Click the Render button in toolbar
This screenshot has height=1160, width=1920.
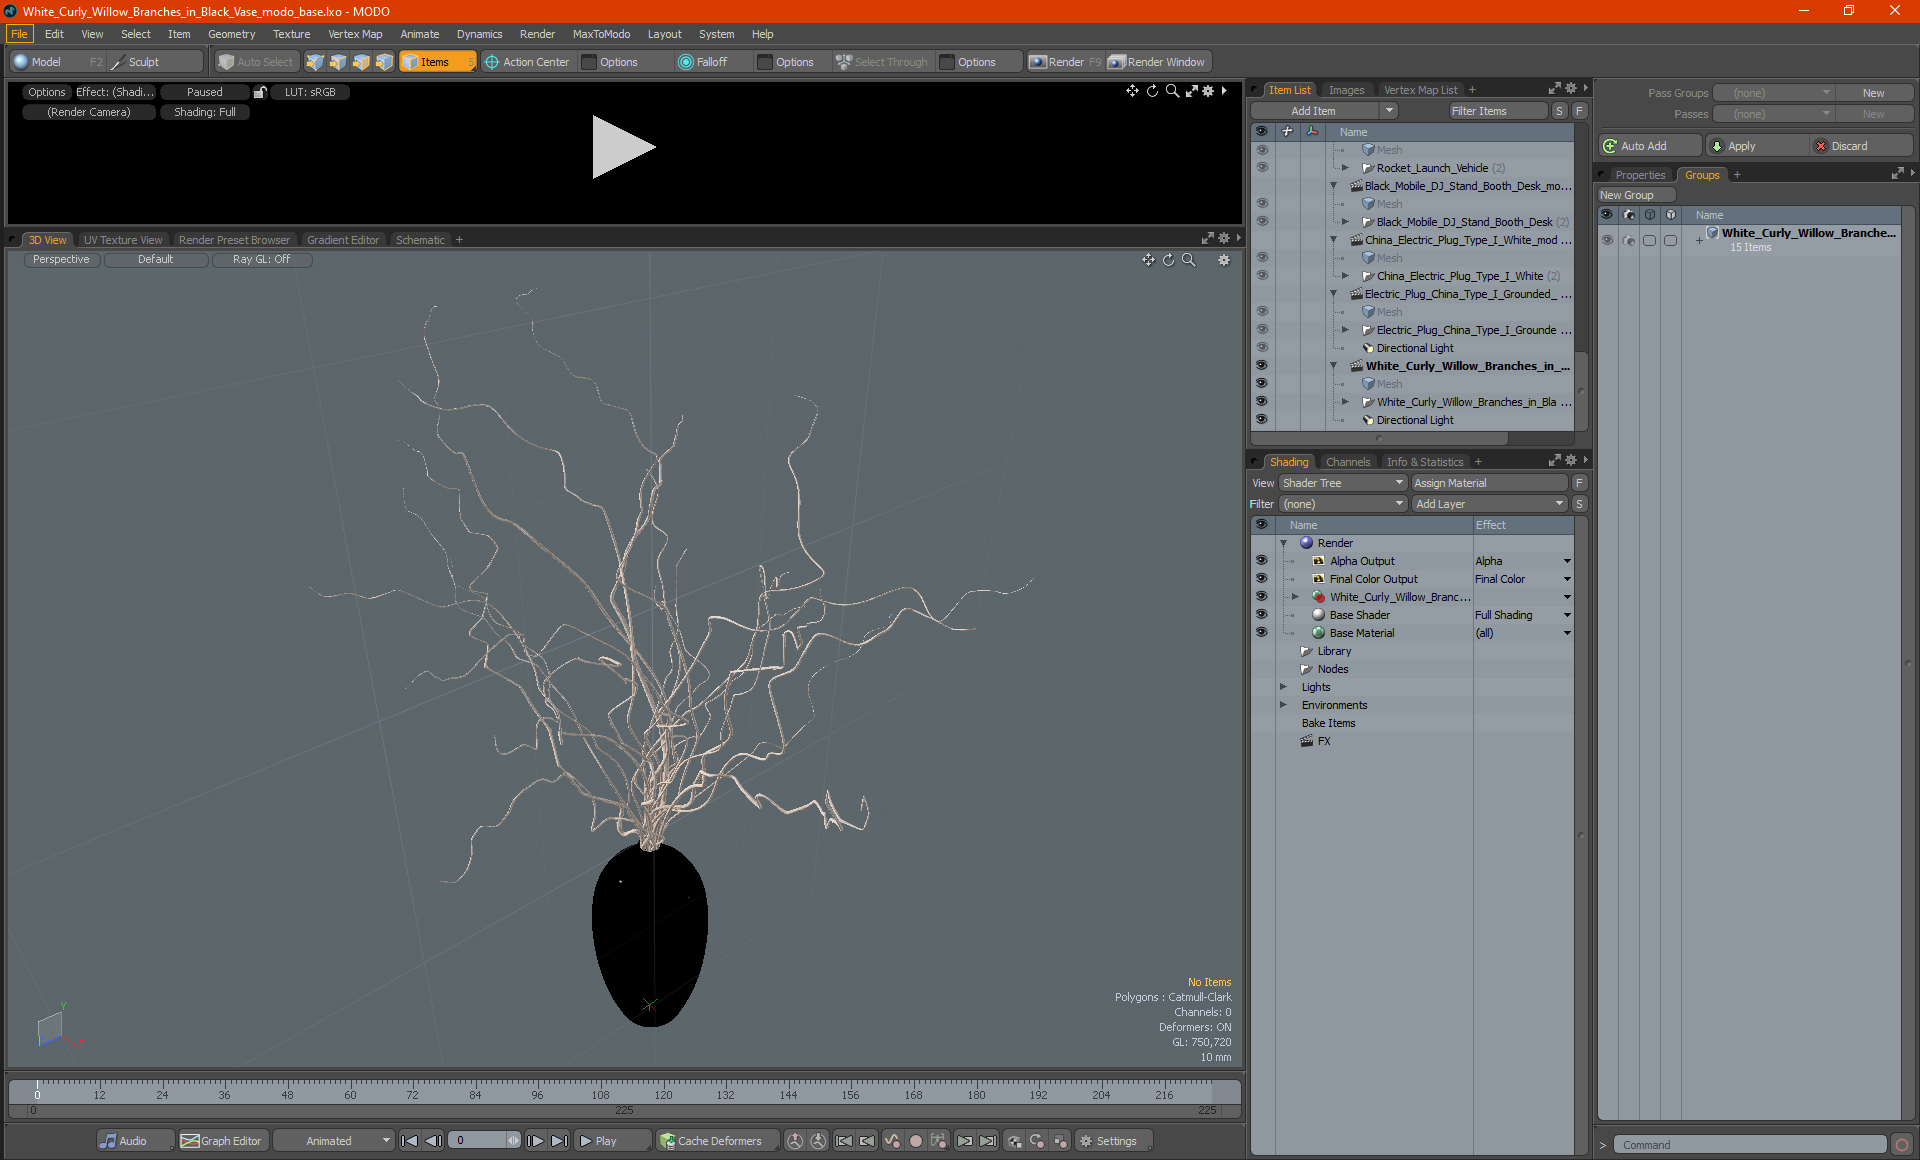(x=1067, y=60)
